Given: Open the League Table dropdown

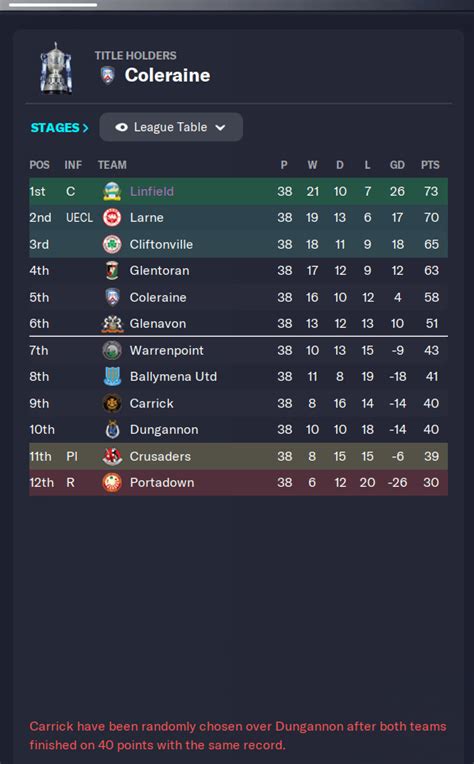Looking at the screenshot, I should (171, 127).
